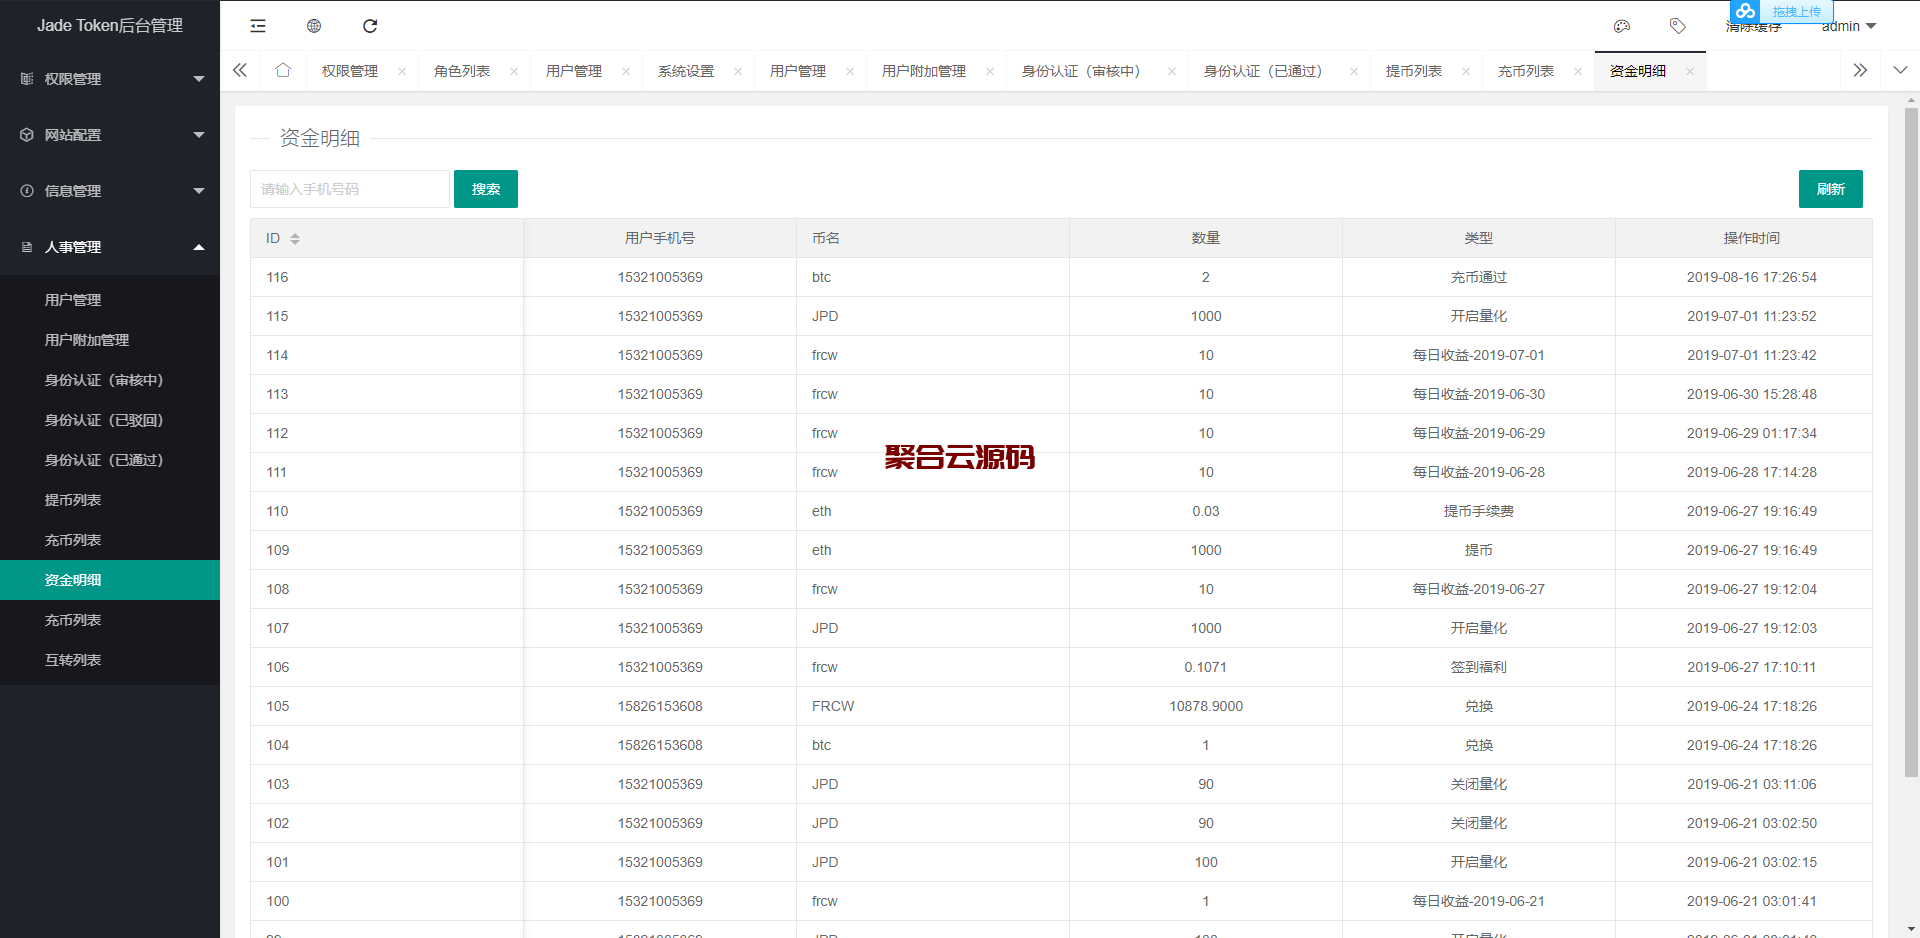Screen dimensions: 1920x938
Task: Click the 人事管理 sidebar icon
Action: (27, 247)
